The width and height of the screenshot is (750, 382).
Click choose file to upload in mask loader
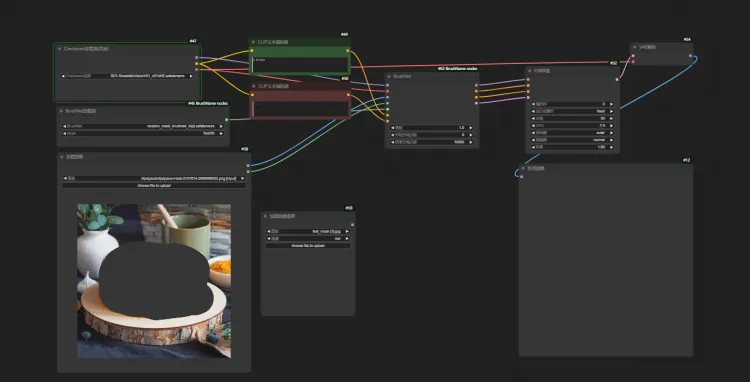(308, 245)
